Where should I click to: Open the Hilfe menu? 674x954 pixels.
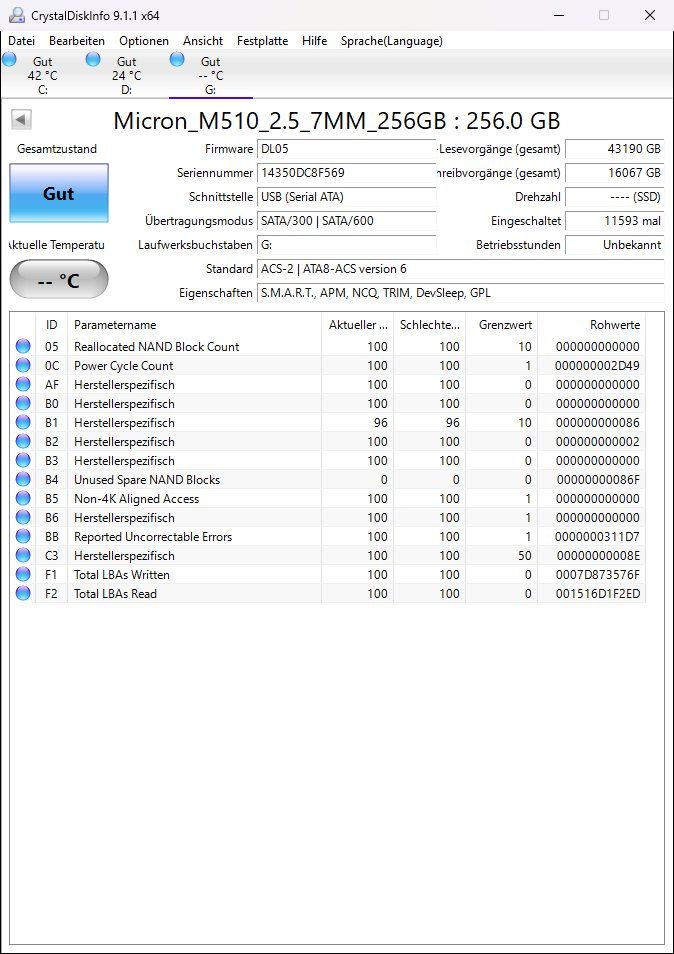[314, 41]
